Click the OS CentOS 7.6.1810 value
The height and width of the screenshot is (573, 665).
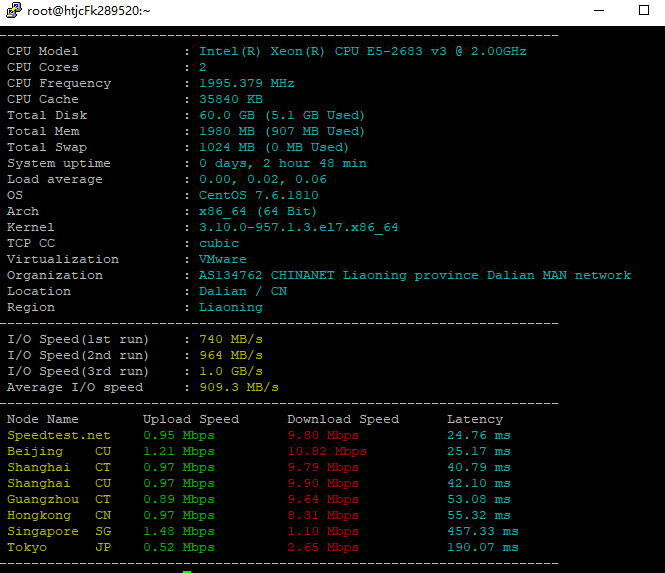coord(259,195)
